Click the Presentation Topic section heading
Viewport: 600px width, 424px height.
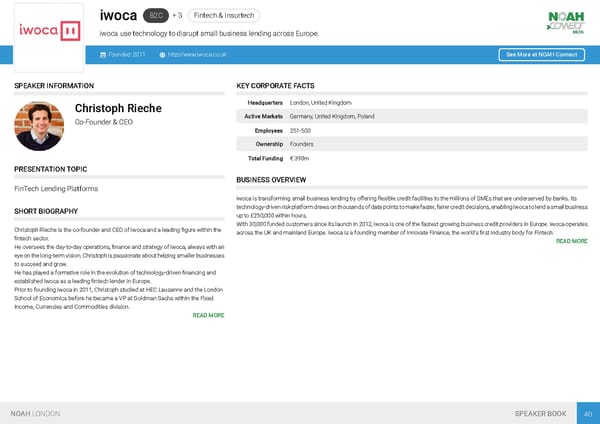pyautogui.click(x=50, y=169)
